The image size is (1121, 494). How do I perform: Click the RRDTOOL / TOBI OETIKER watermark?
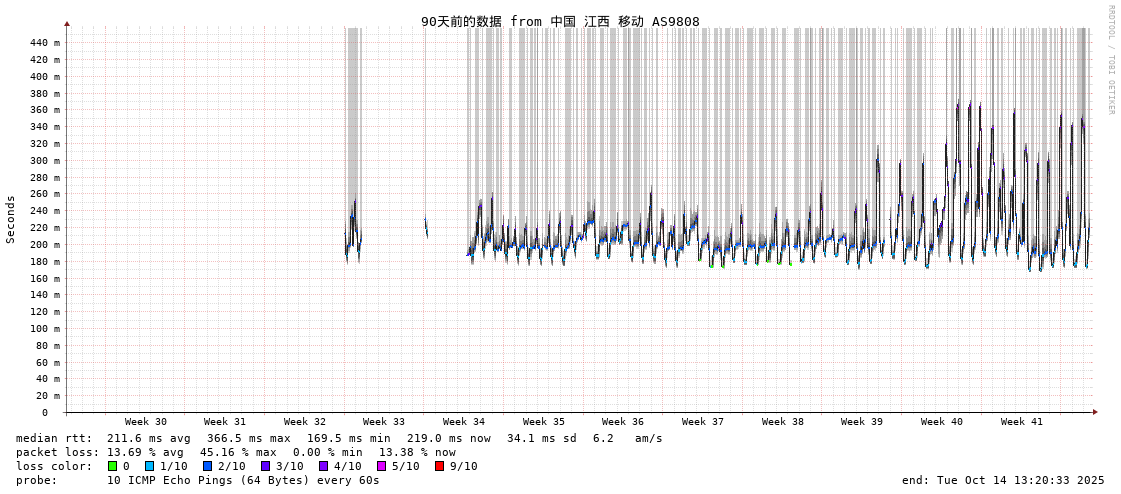click(1110, 60)
